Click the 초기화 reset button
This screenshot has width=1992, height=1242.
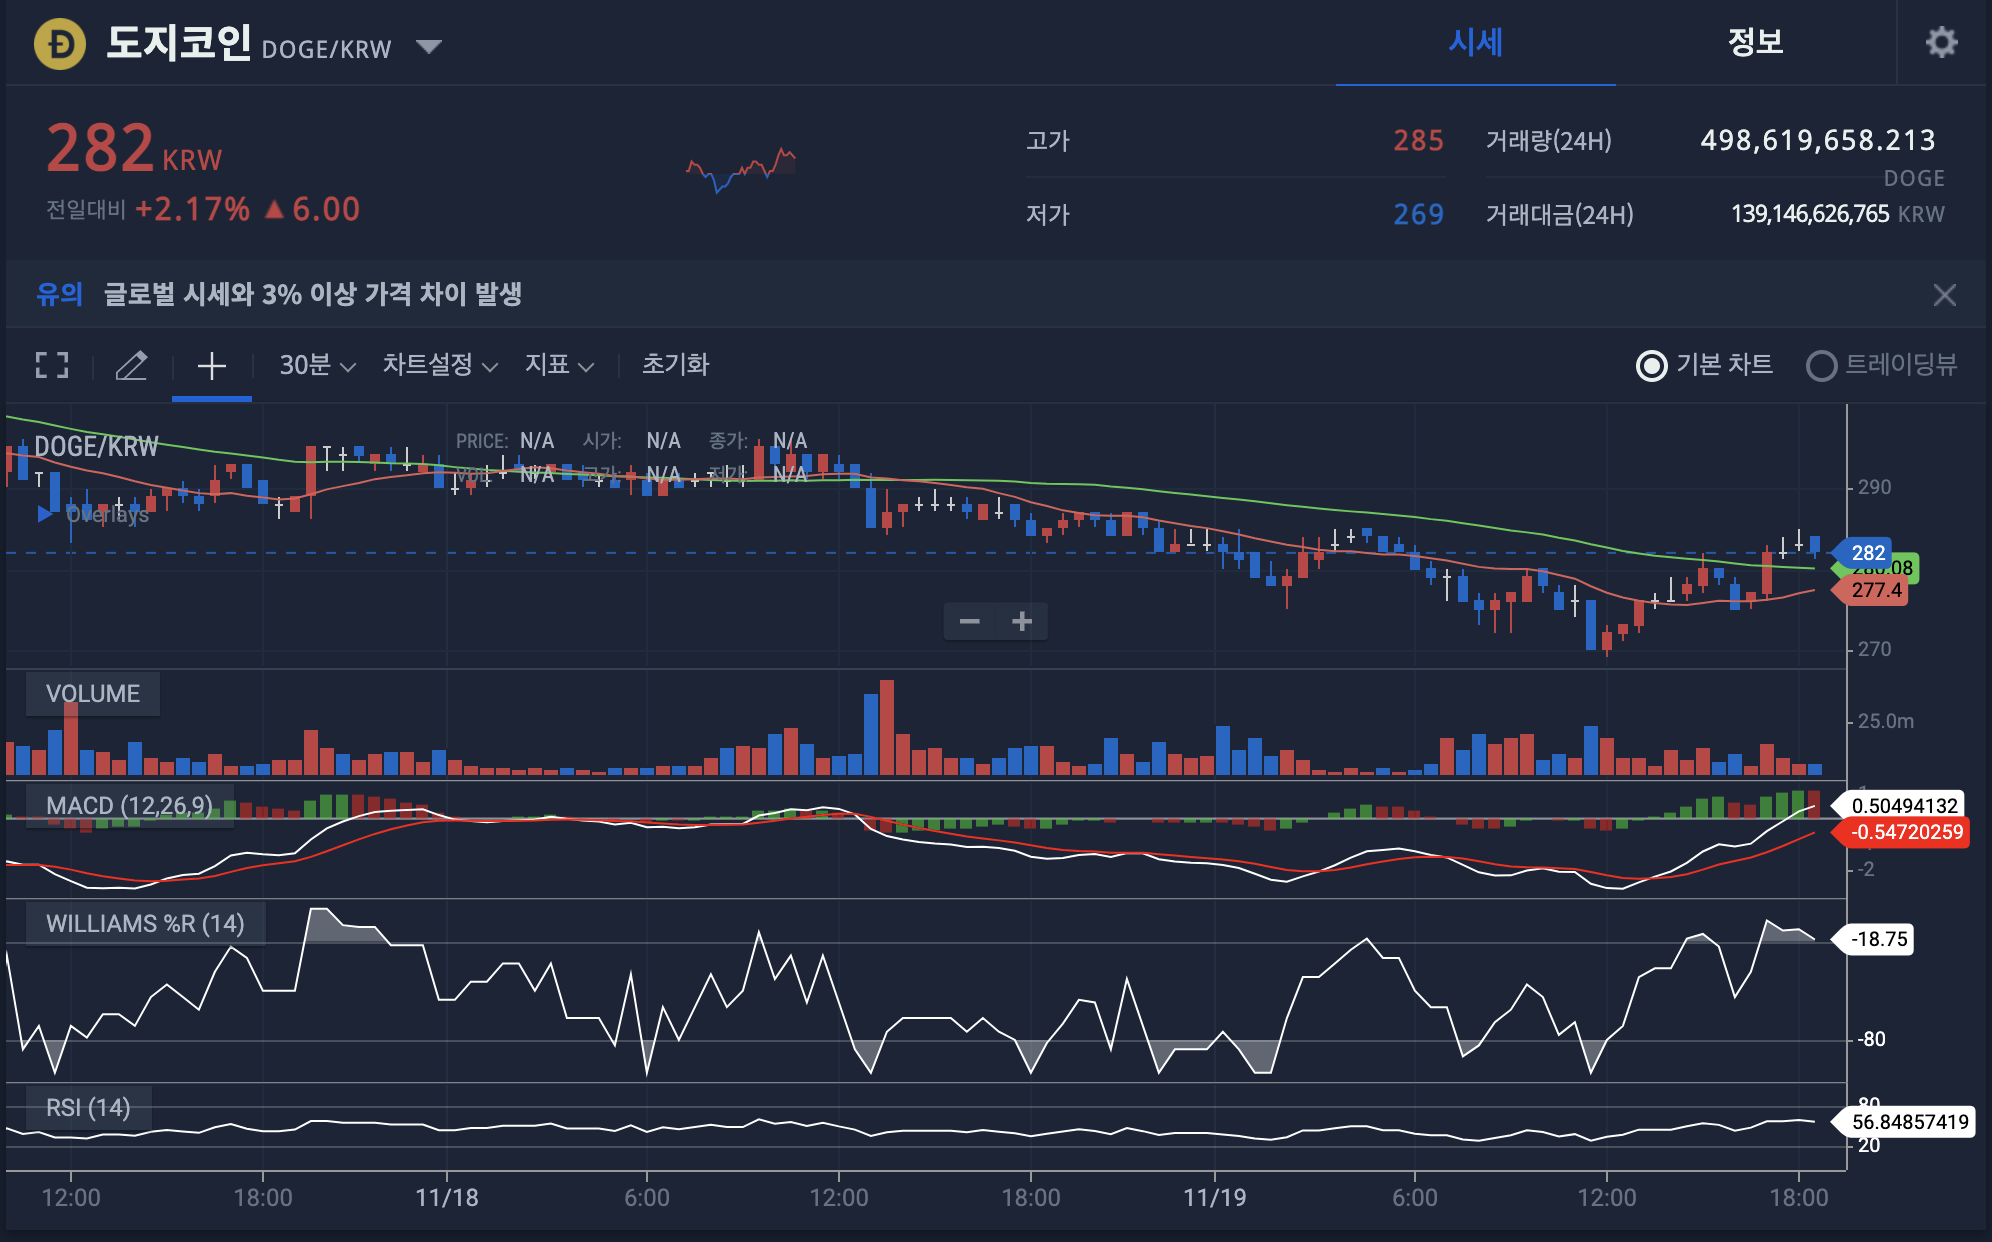(x=675, y=365)
